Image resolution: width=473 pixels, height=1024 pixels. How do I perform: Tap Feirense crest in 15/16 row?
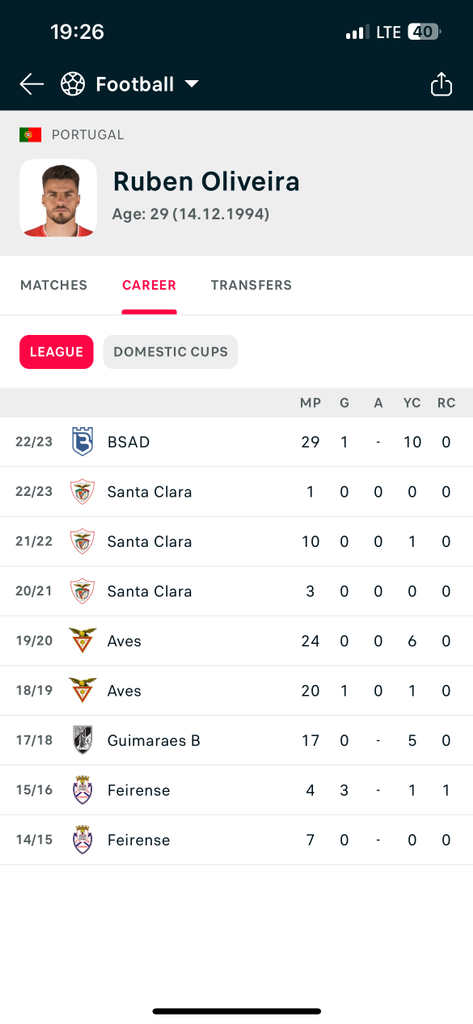click(82, 790)
